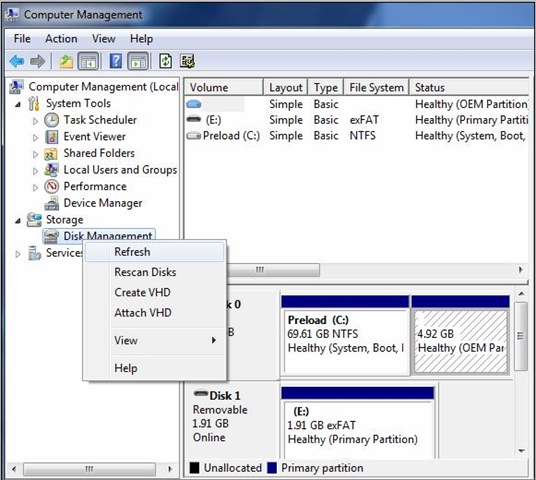Toggle Show/Hide Action Pane toolbar icon
536x480 pixels.
(138, 62)
